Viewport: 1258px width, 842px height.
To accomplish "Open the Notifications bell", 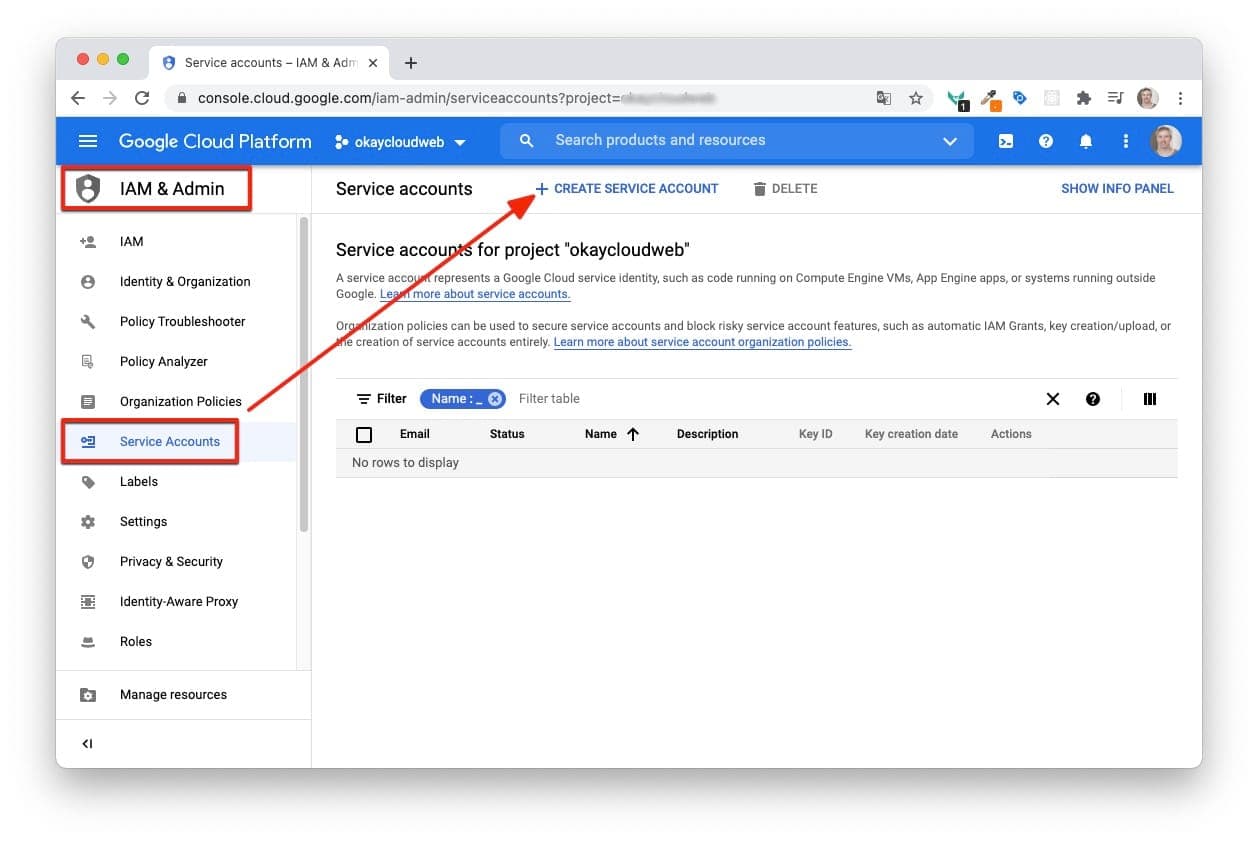I will pos(1086,141).
